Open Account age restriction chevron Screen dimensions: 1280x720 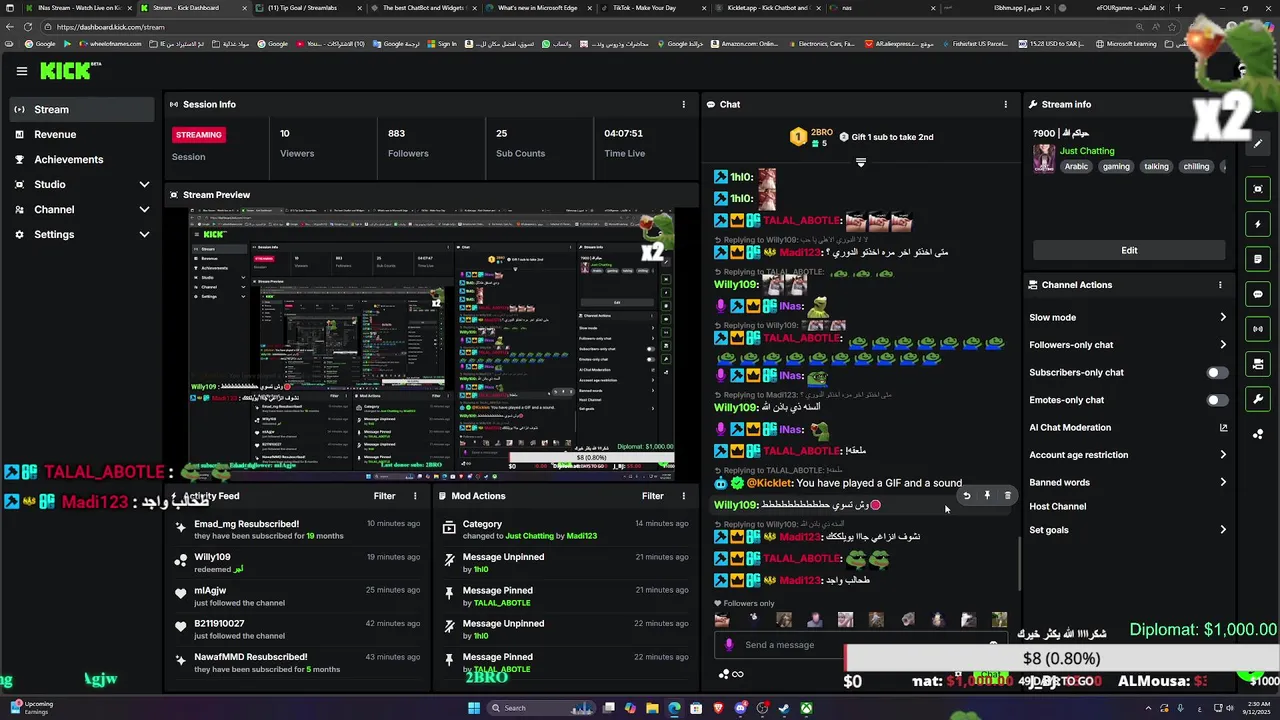[x=1222, y=455]
